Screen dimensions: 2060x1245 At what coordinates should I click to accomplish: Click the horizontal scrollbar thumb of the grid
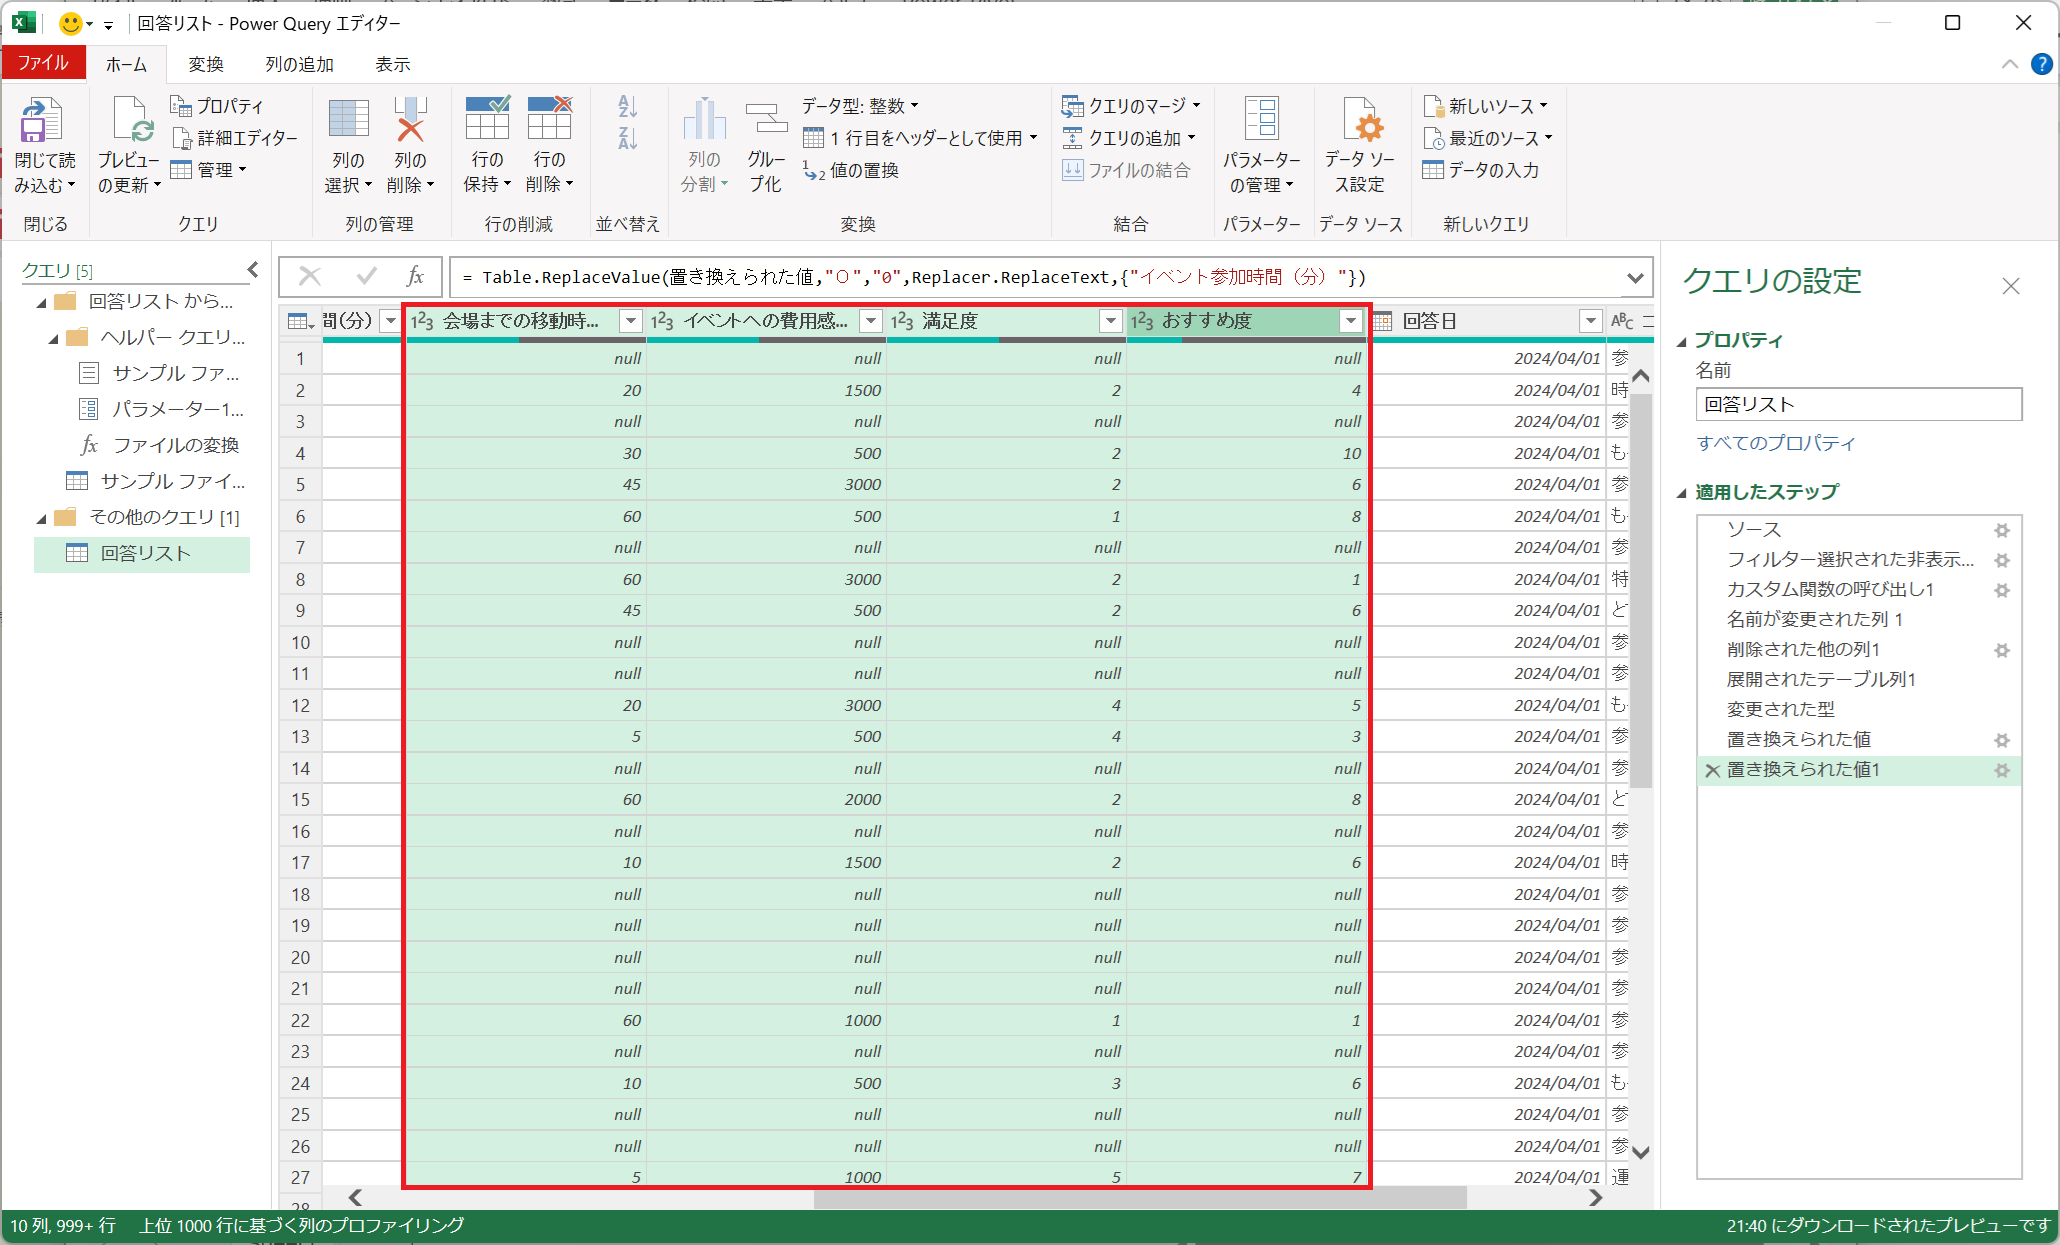tap(1140, 1198)
